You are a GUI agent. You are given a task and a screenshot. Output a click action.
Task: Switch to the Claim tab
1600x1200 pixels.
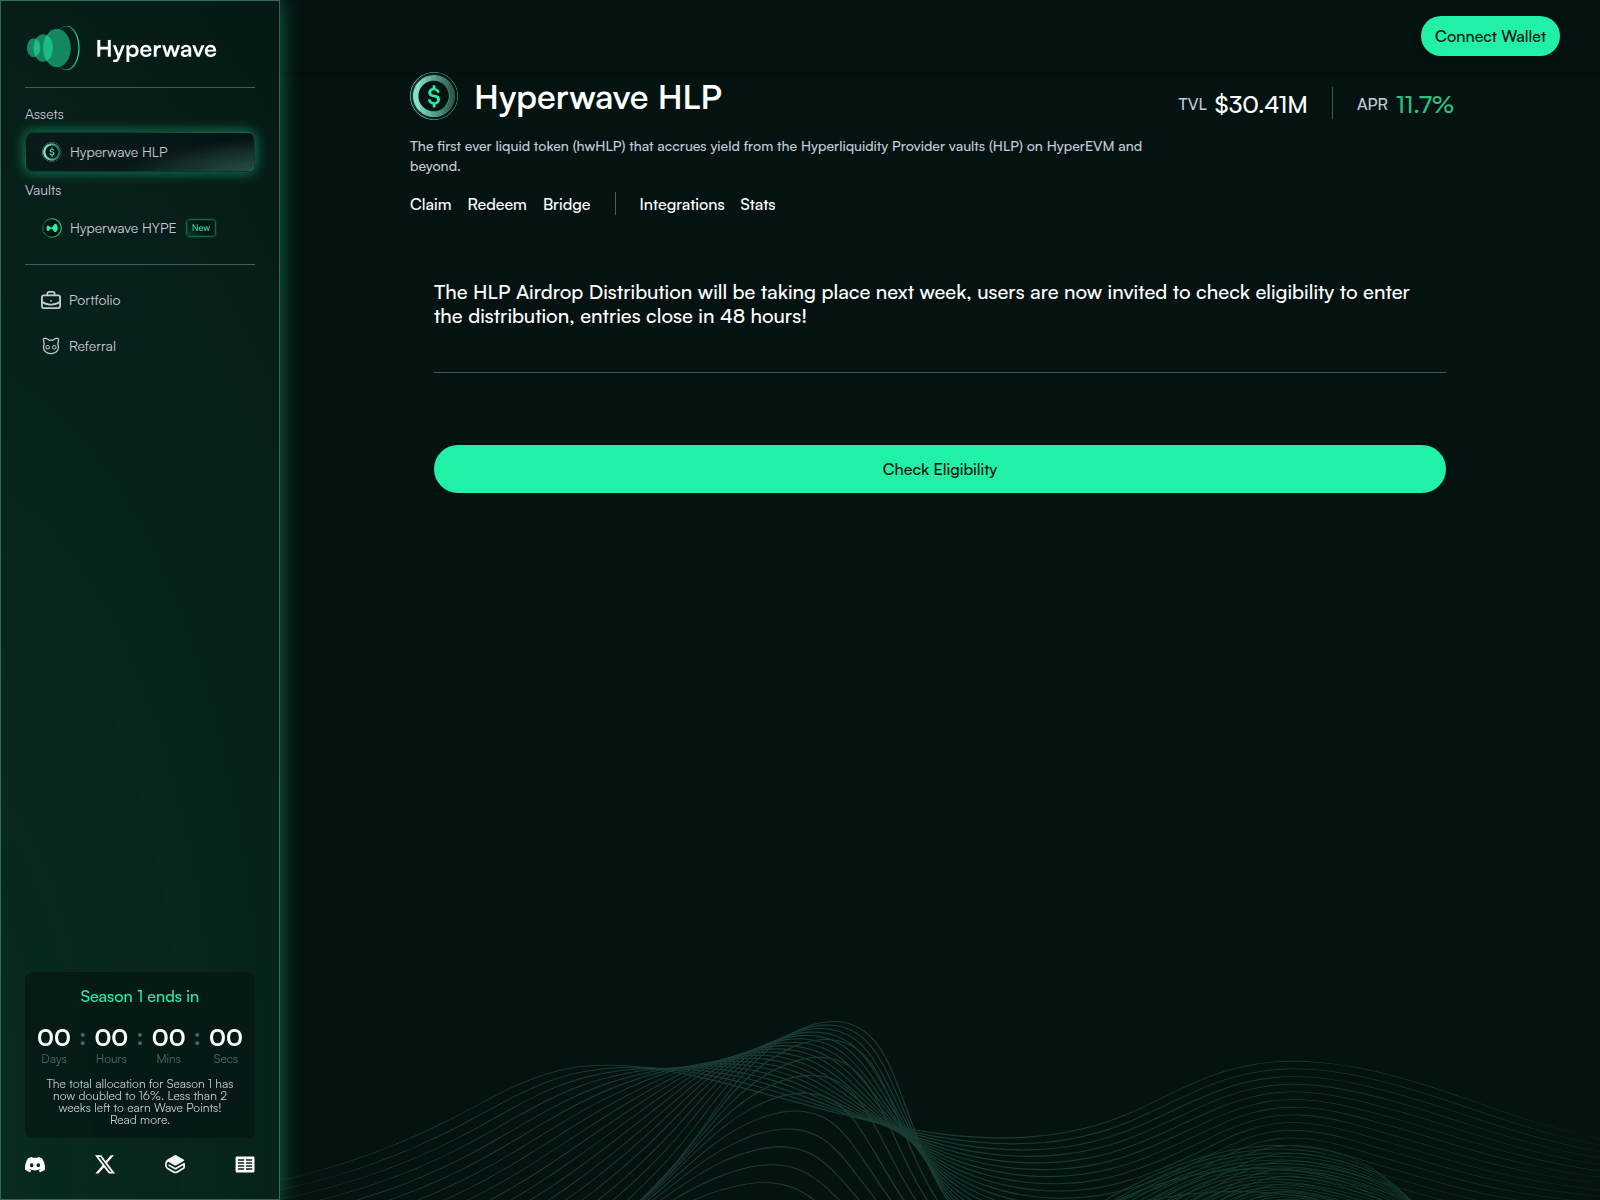pos(430,204)
